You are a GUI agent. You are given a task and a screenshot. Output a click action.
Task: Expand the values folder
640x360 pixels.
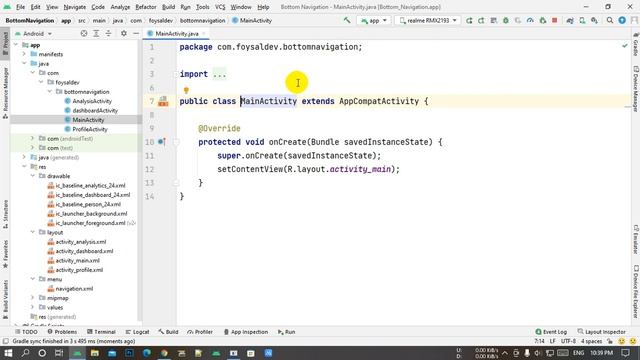(x=33, y=307)
